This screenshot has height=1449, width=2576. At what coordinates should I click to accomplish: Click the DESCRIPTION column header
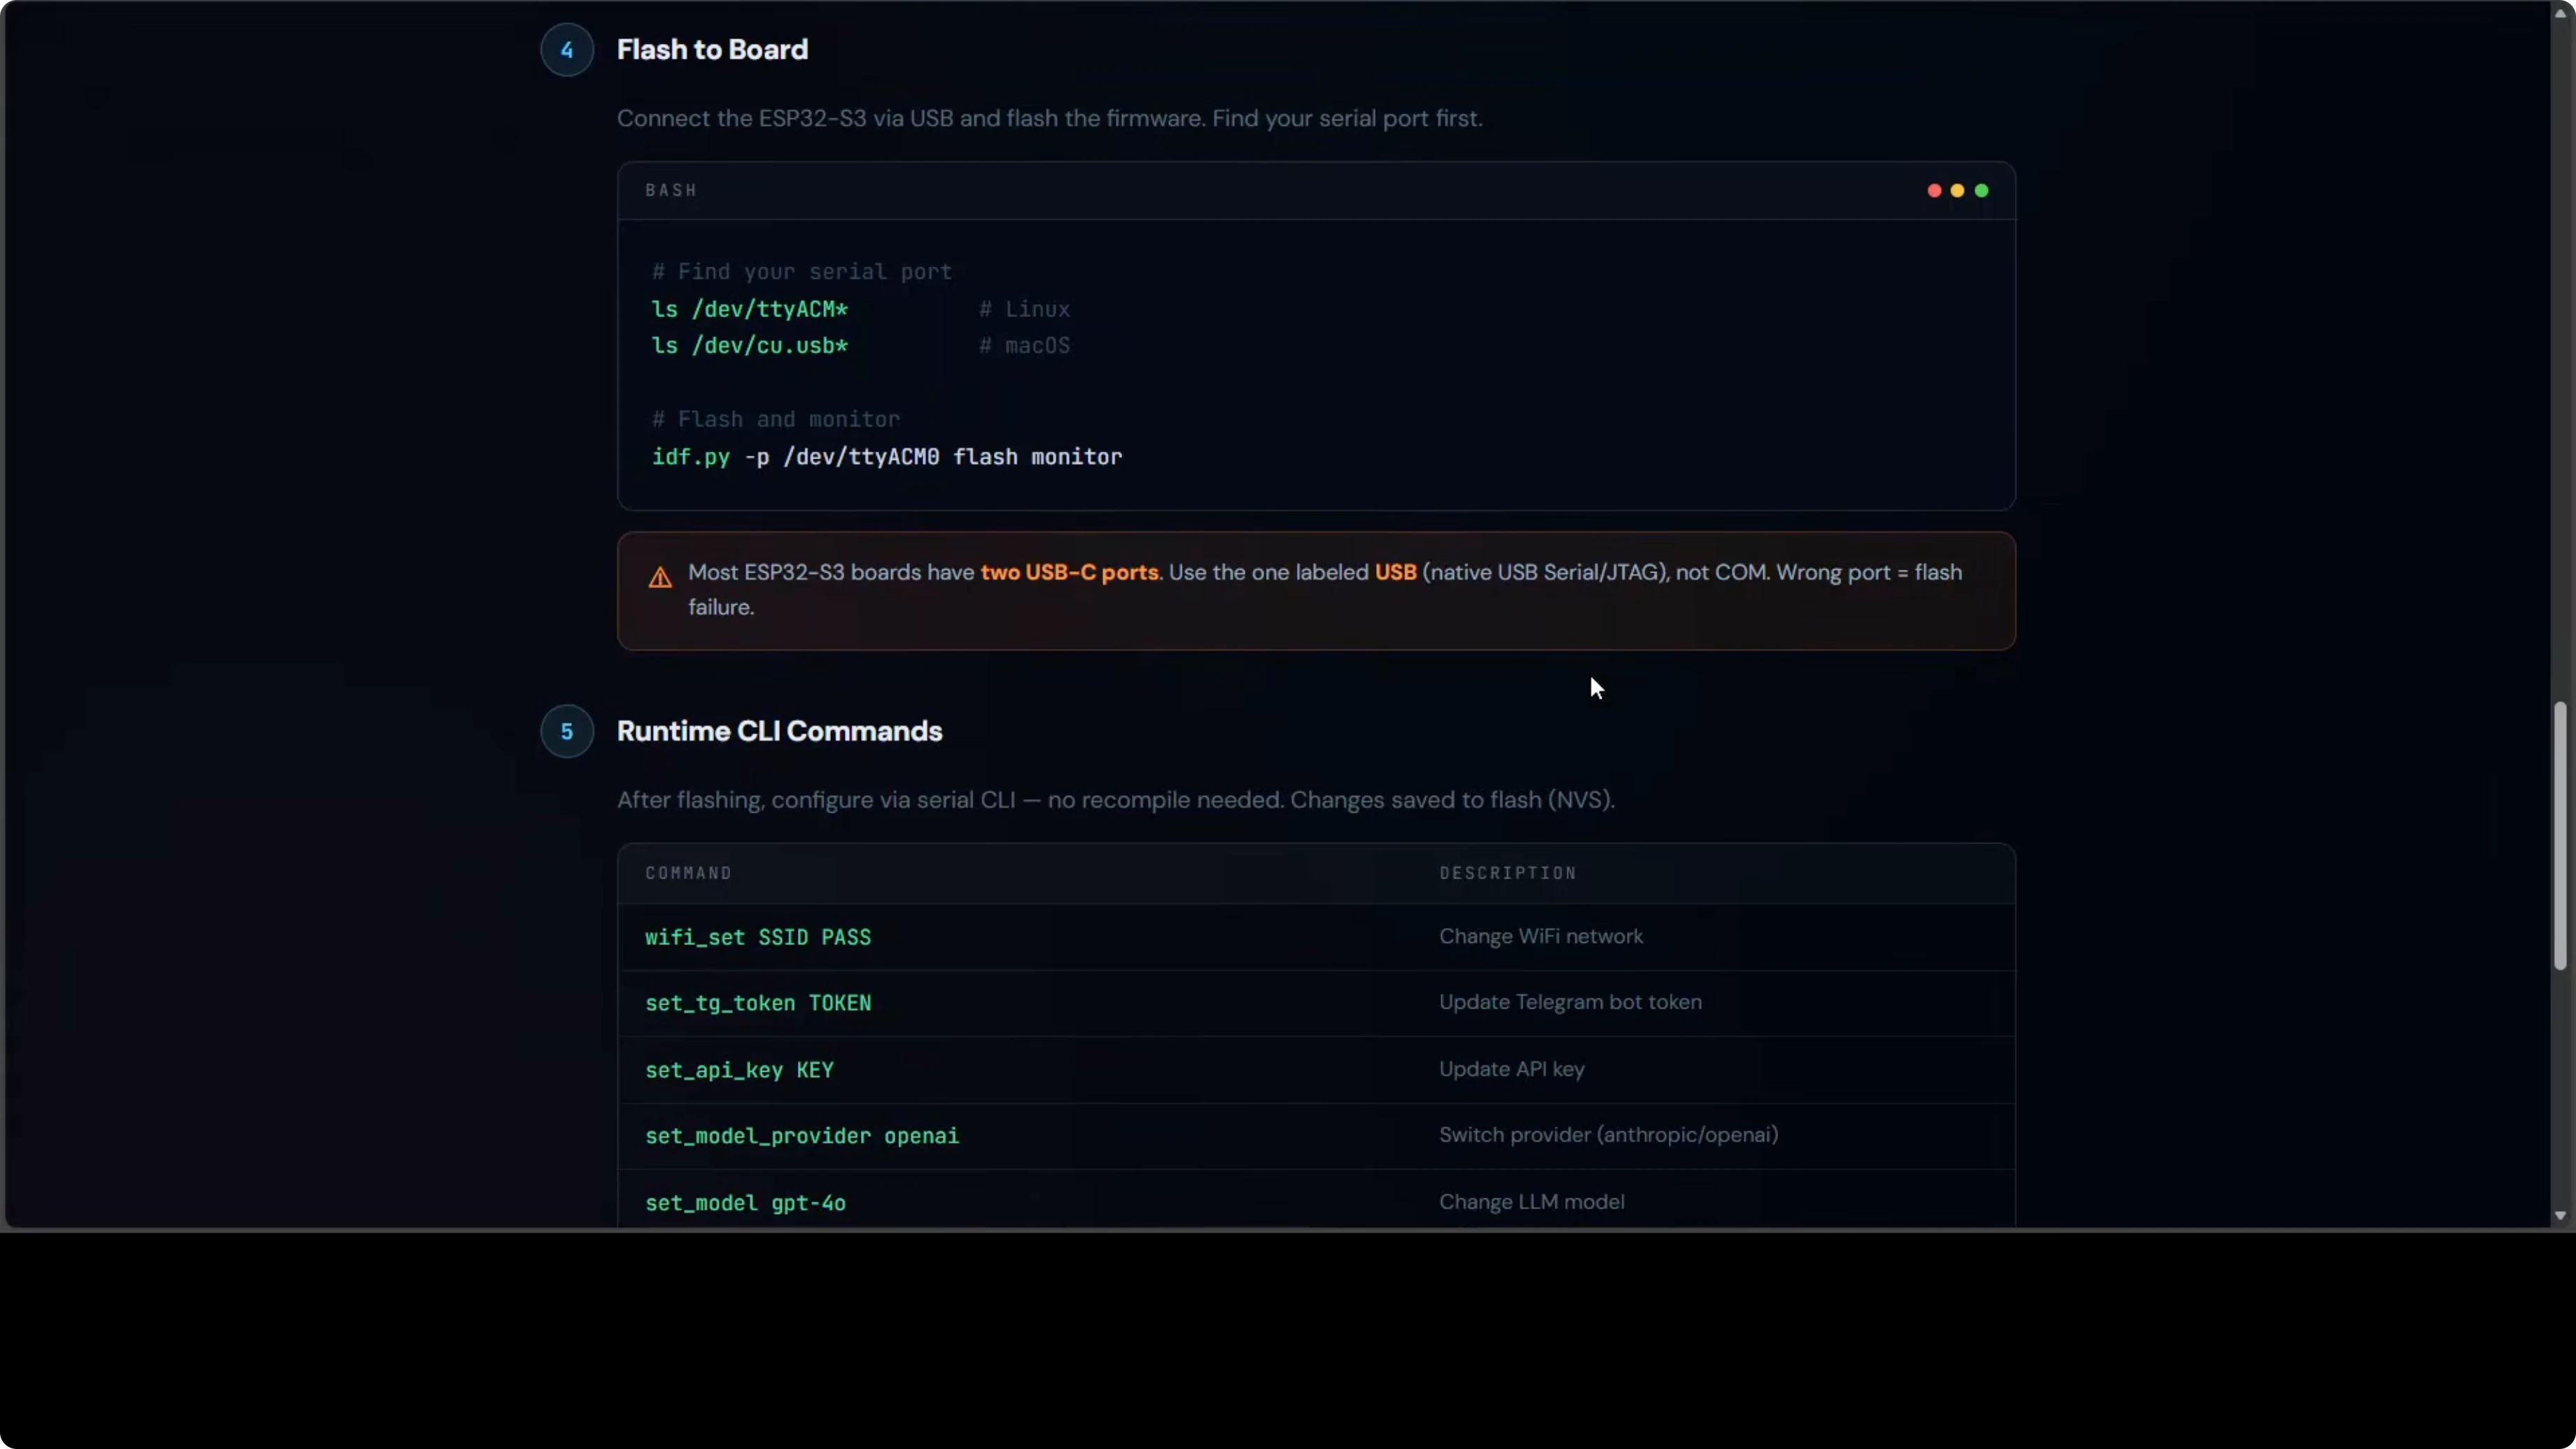(x=1508, y=873)
